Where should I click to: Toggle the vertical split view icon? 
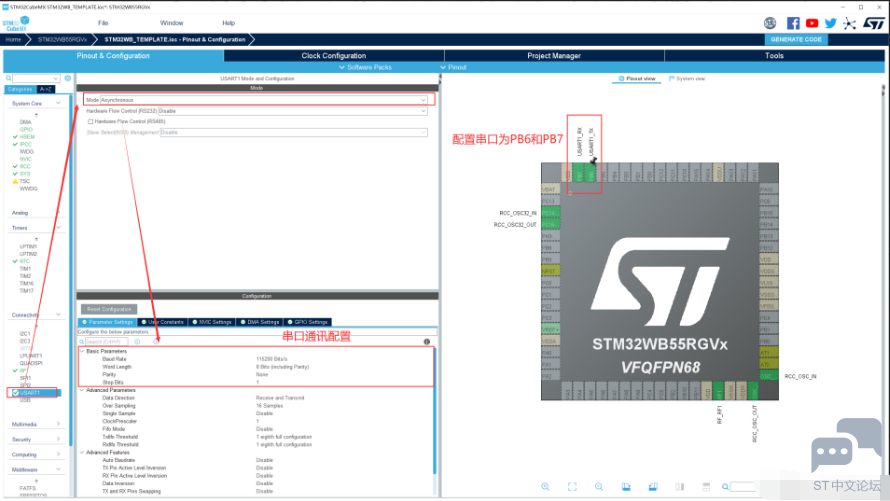tap(679, 487)
